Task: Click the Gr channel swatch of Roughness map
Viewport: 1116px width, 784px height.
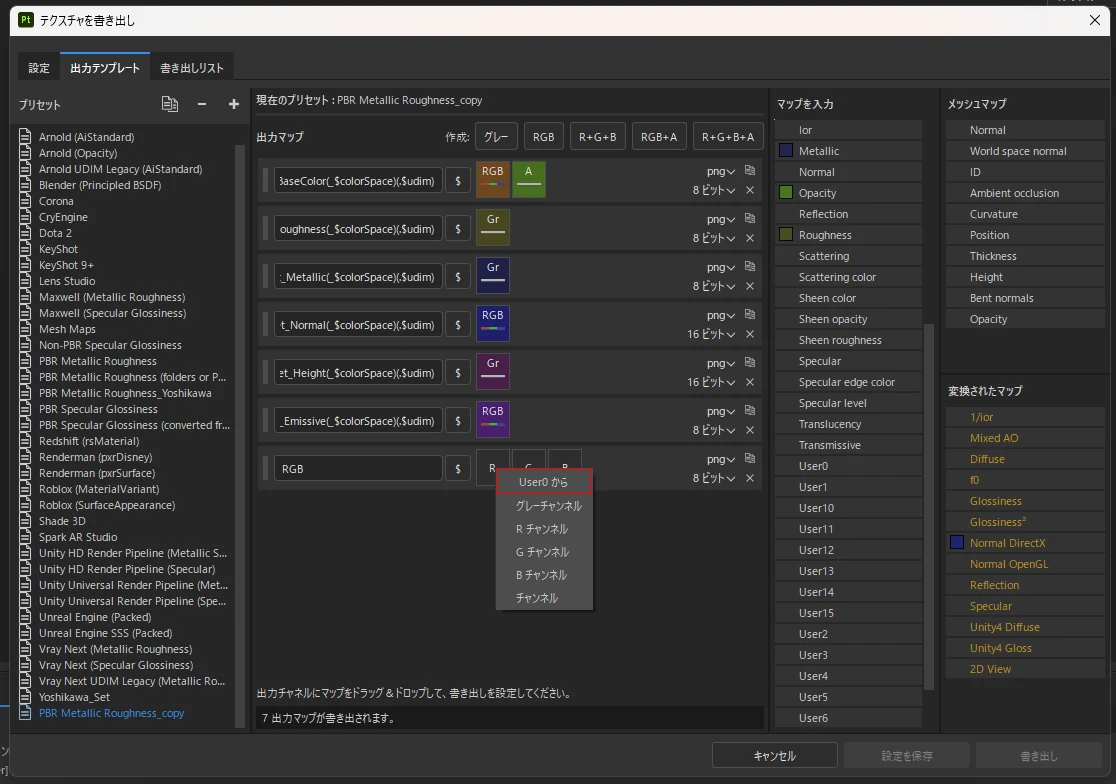Action: [493, 228]
